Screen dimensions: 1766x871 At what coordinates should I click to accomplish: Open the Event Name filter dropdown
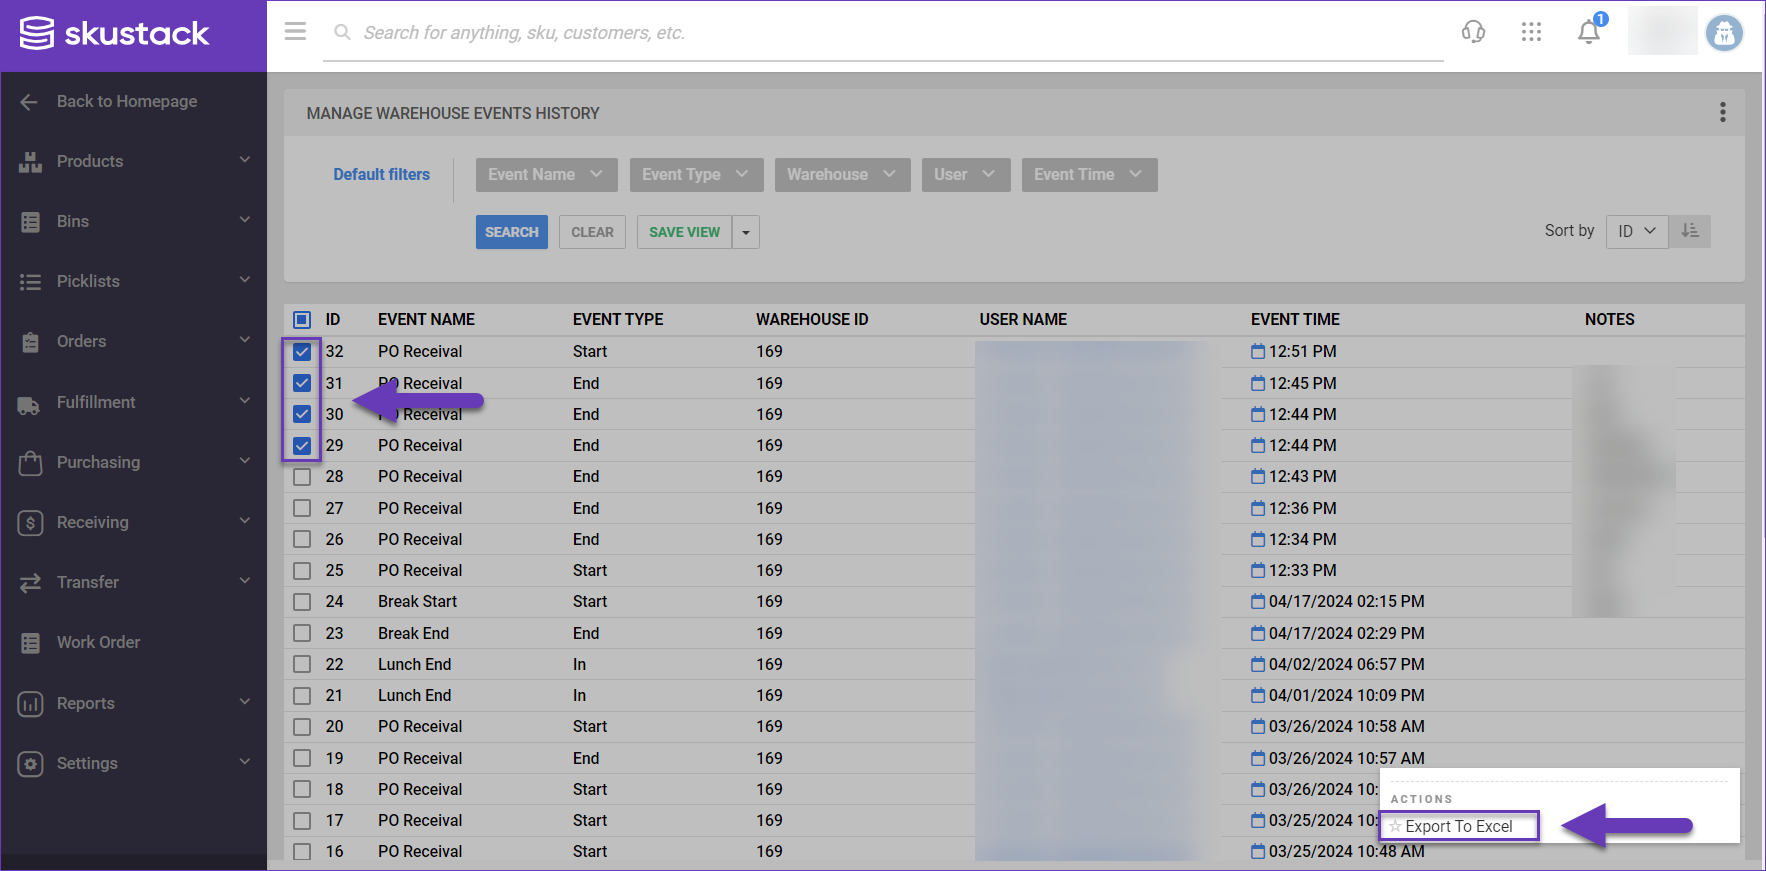tap(546, 174)
